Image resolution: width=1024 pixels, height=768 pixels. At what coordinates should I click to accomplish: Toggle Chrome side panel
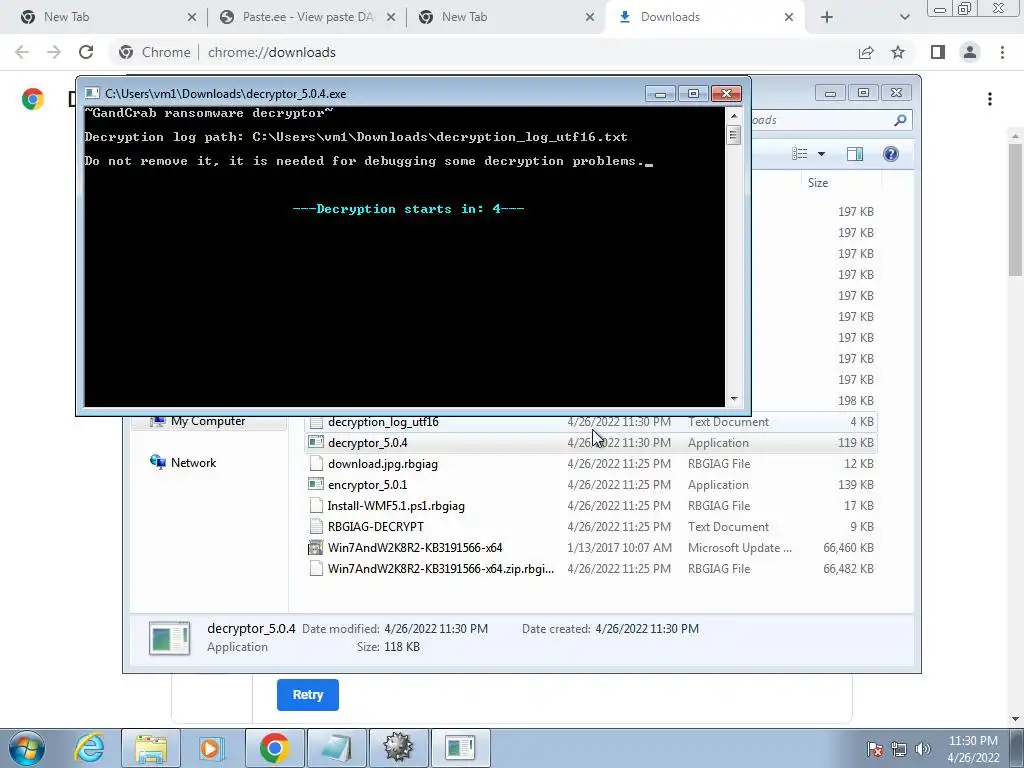[938, 52]
